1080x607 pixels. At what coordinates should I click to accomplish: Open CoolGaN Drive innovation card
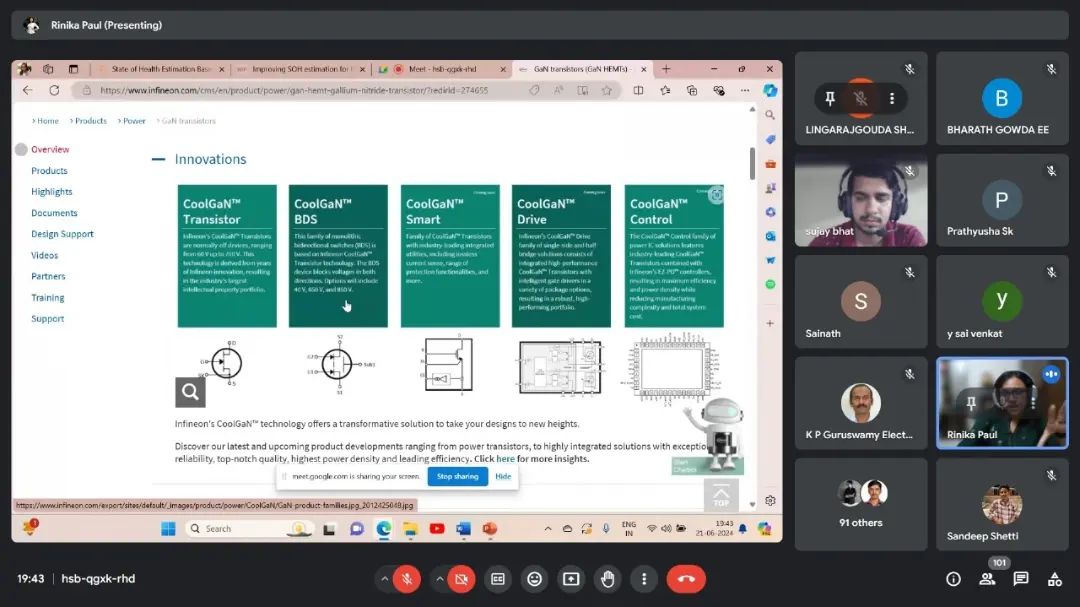(561, 256)
